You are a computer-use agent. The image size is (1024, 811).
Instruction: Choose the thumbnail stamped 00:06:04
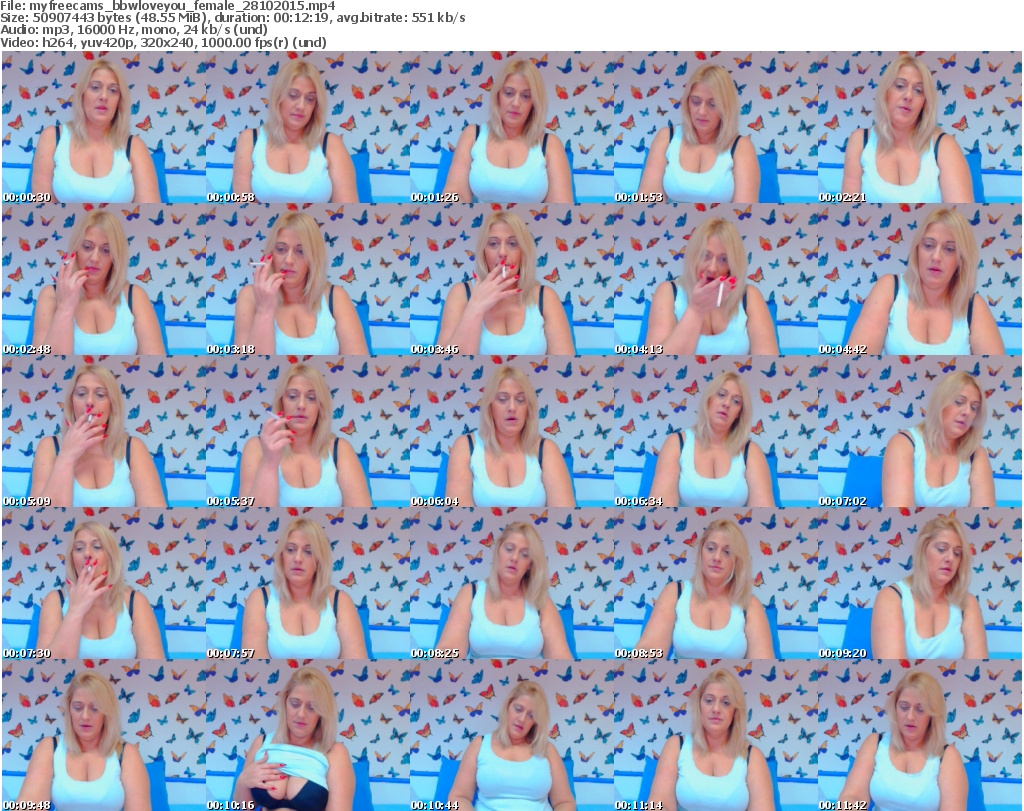[x=511, y=432]
